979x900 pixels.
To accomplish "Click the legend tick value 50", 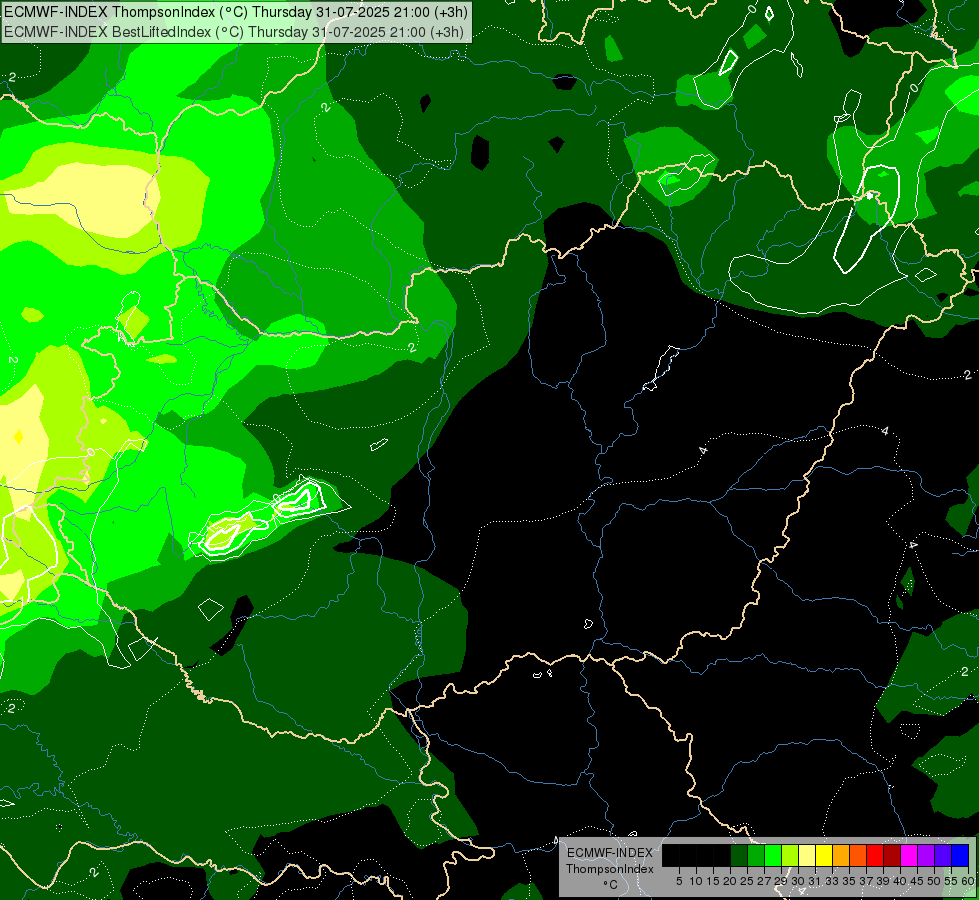I will (934, 881).
